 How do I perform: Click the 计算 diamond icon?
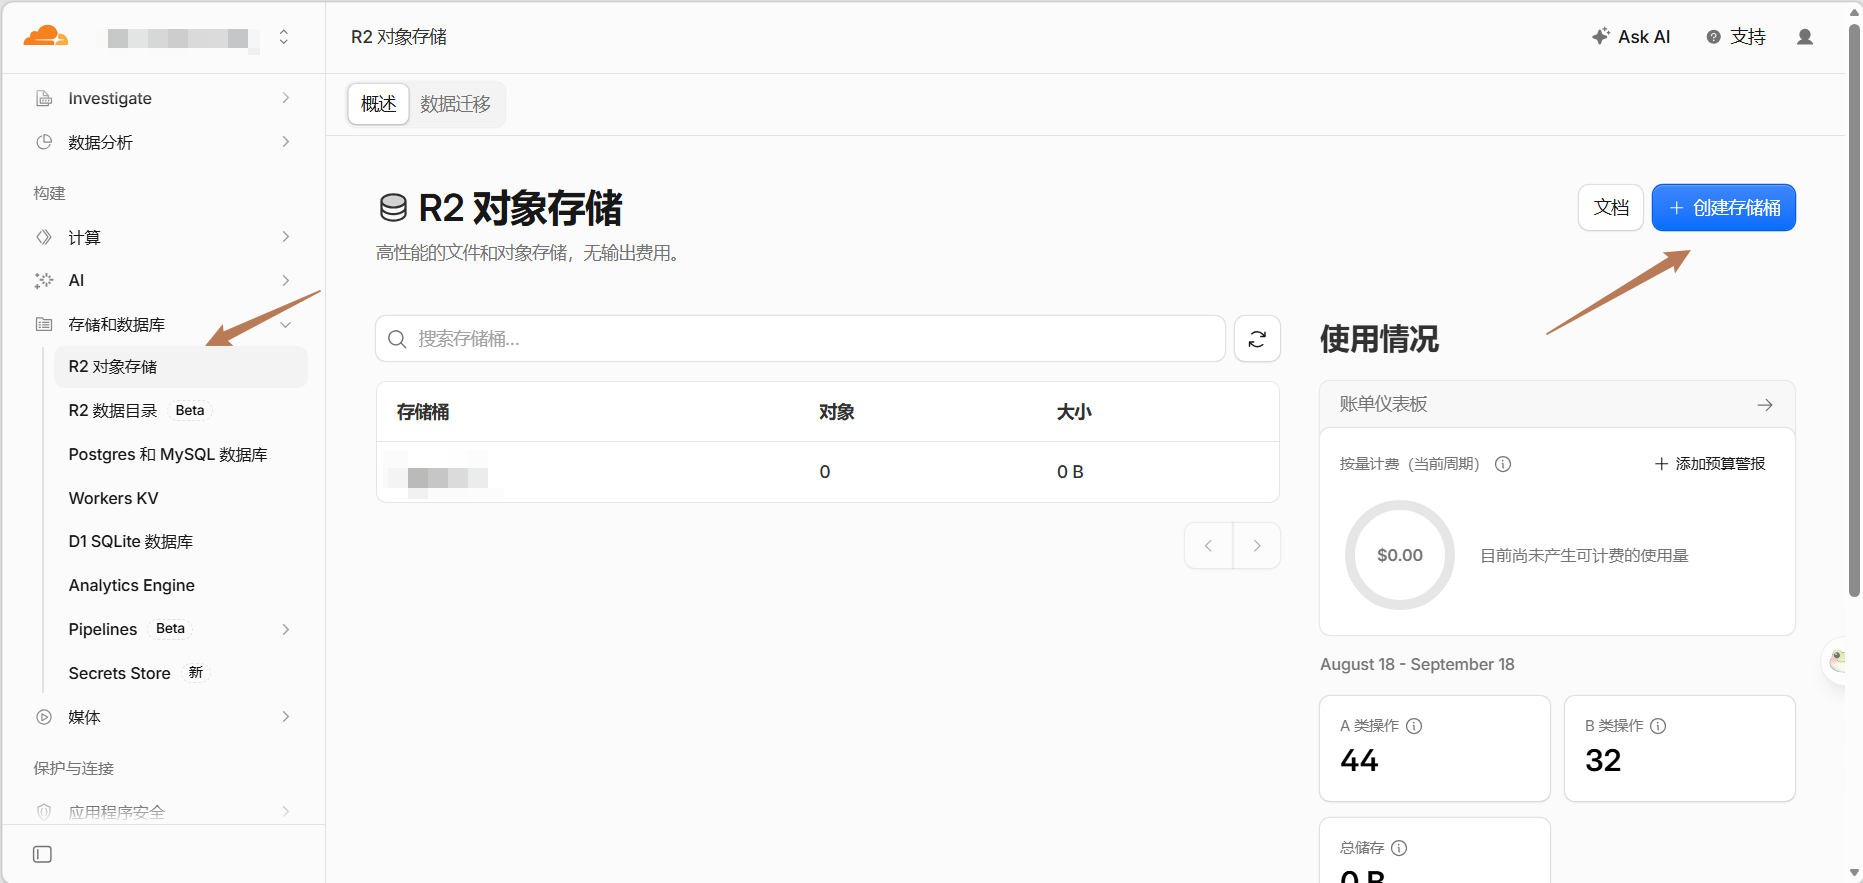tap(44, 237)
